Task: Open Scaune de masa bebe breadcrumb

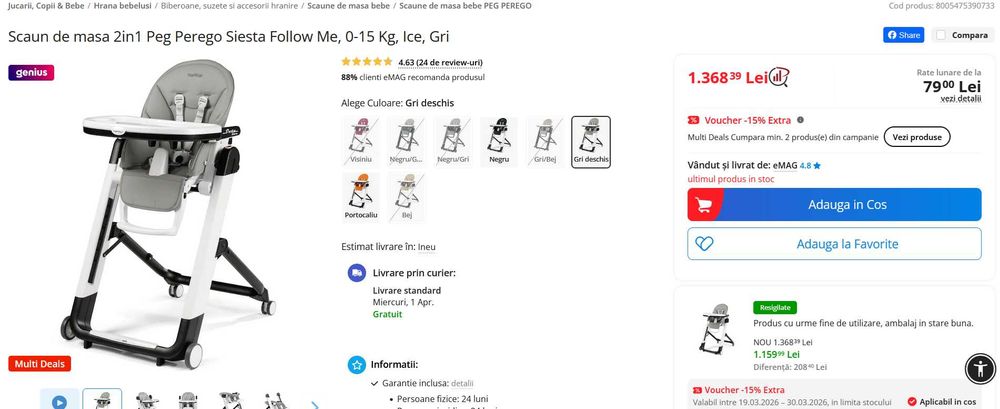Action: (x=348, y=6)
